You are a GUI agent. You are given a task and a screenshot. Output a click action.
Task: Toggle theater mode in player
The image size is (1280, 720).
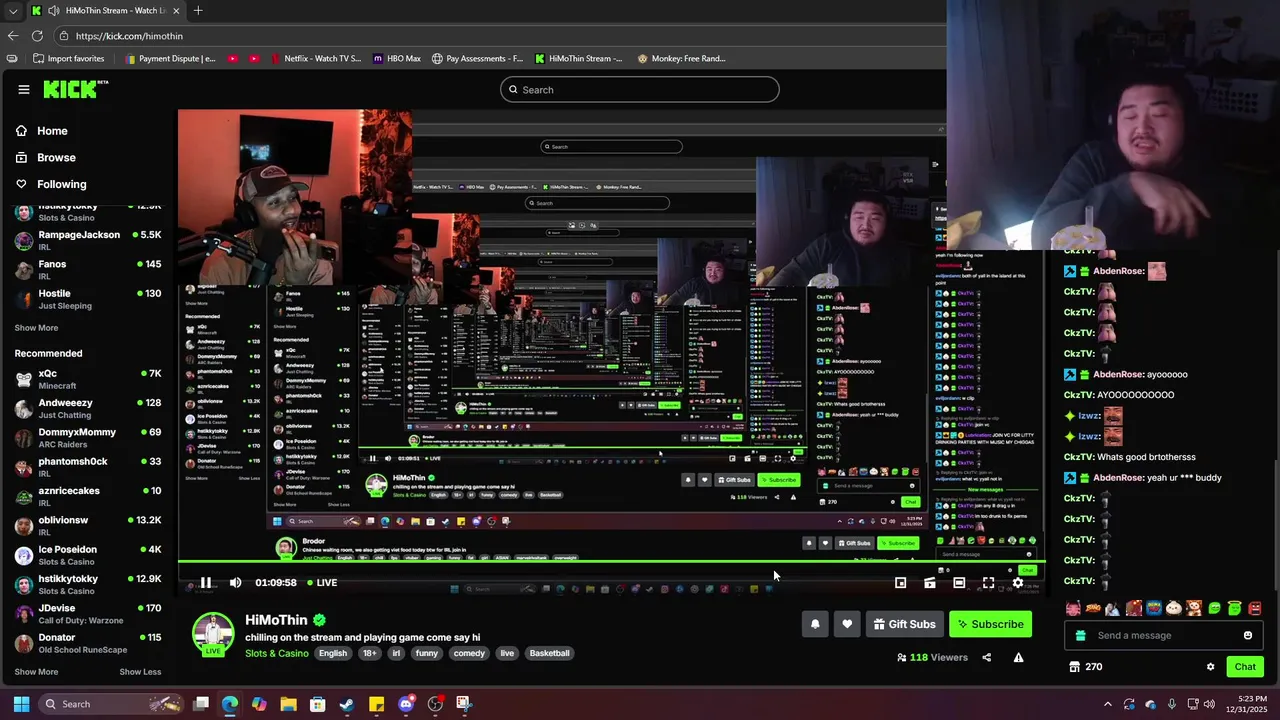[x=959, y=583]
